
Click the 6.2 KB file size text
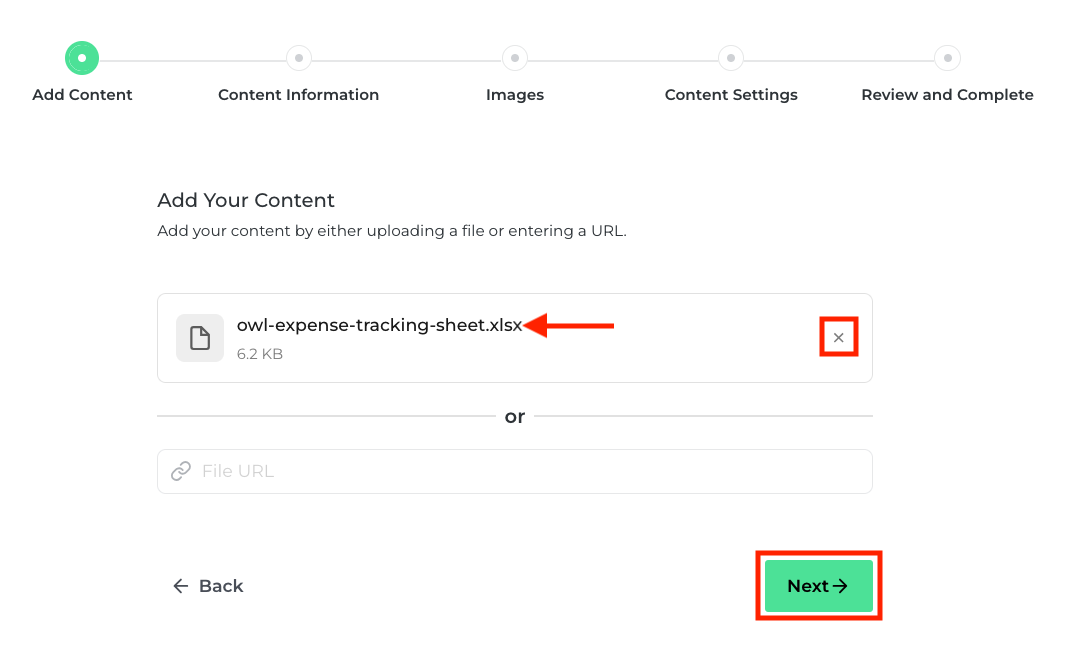[260, 354]
